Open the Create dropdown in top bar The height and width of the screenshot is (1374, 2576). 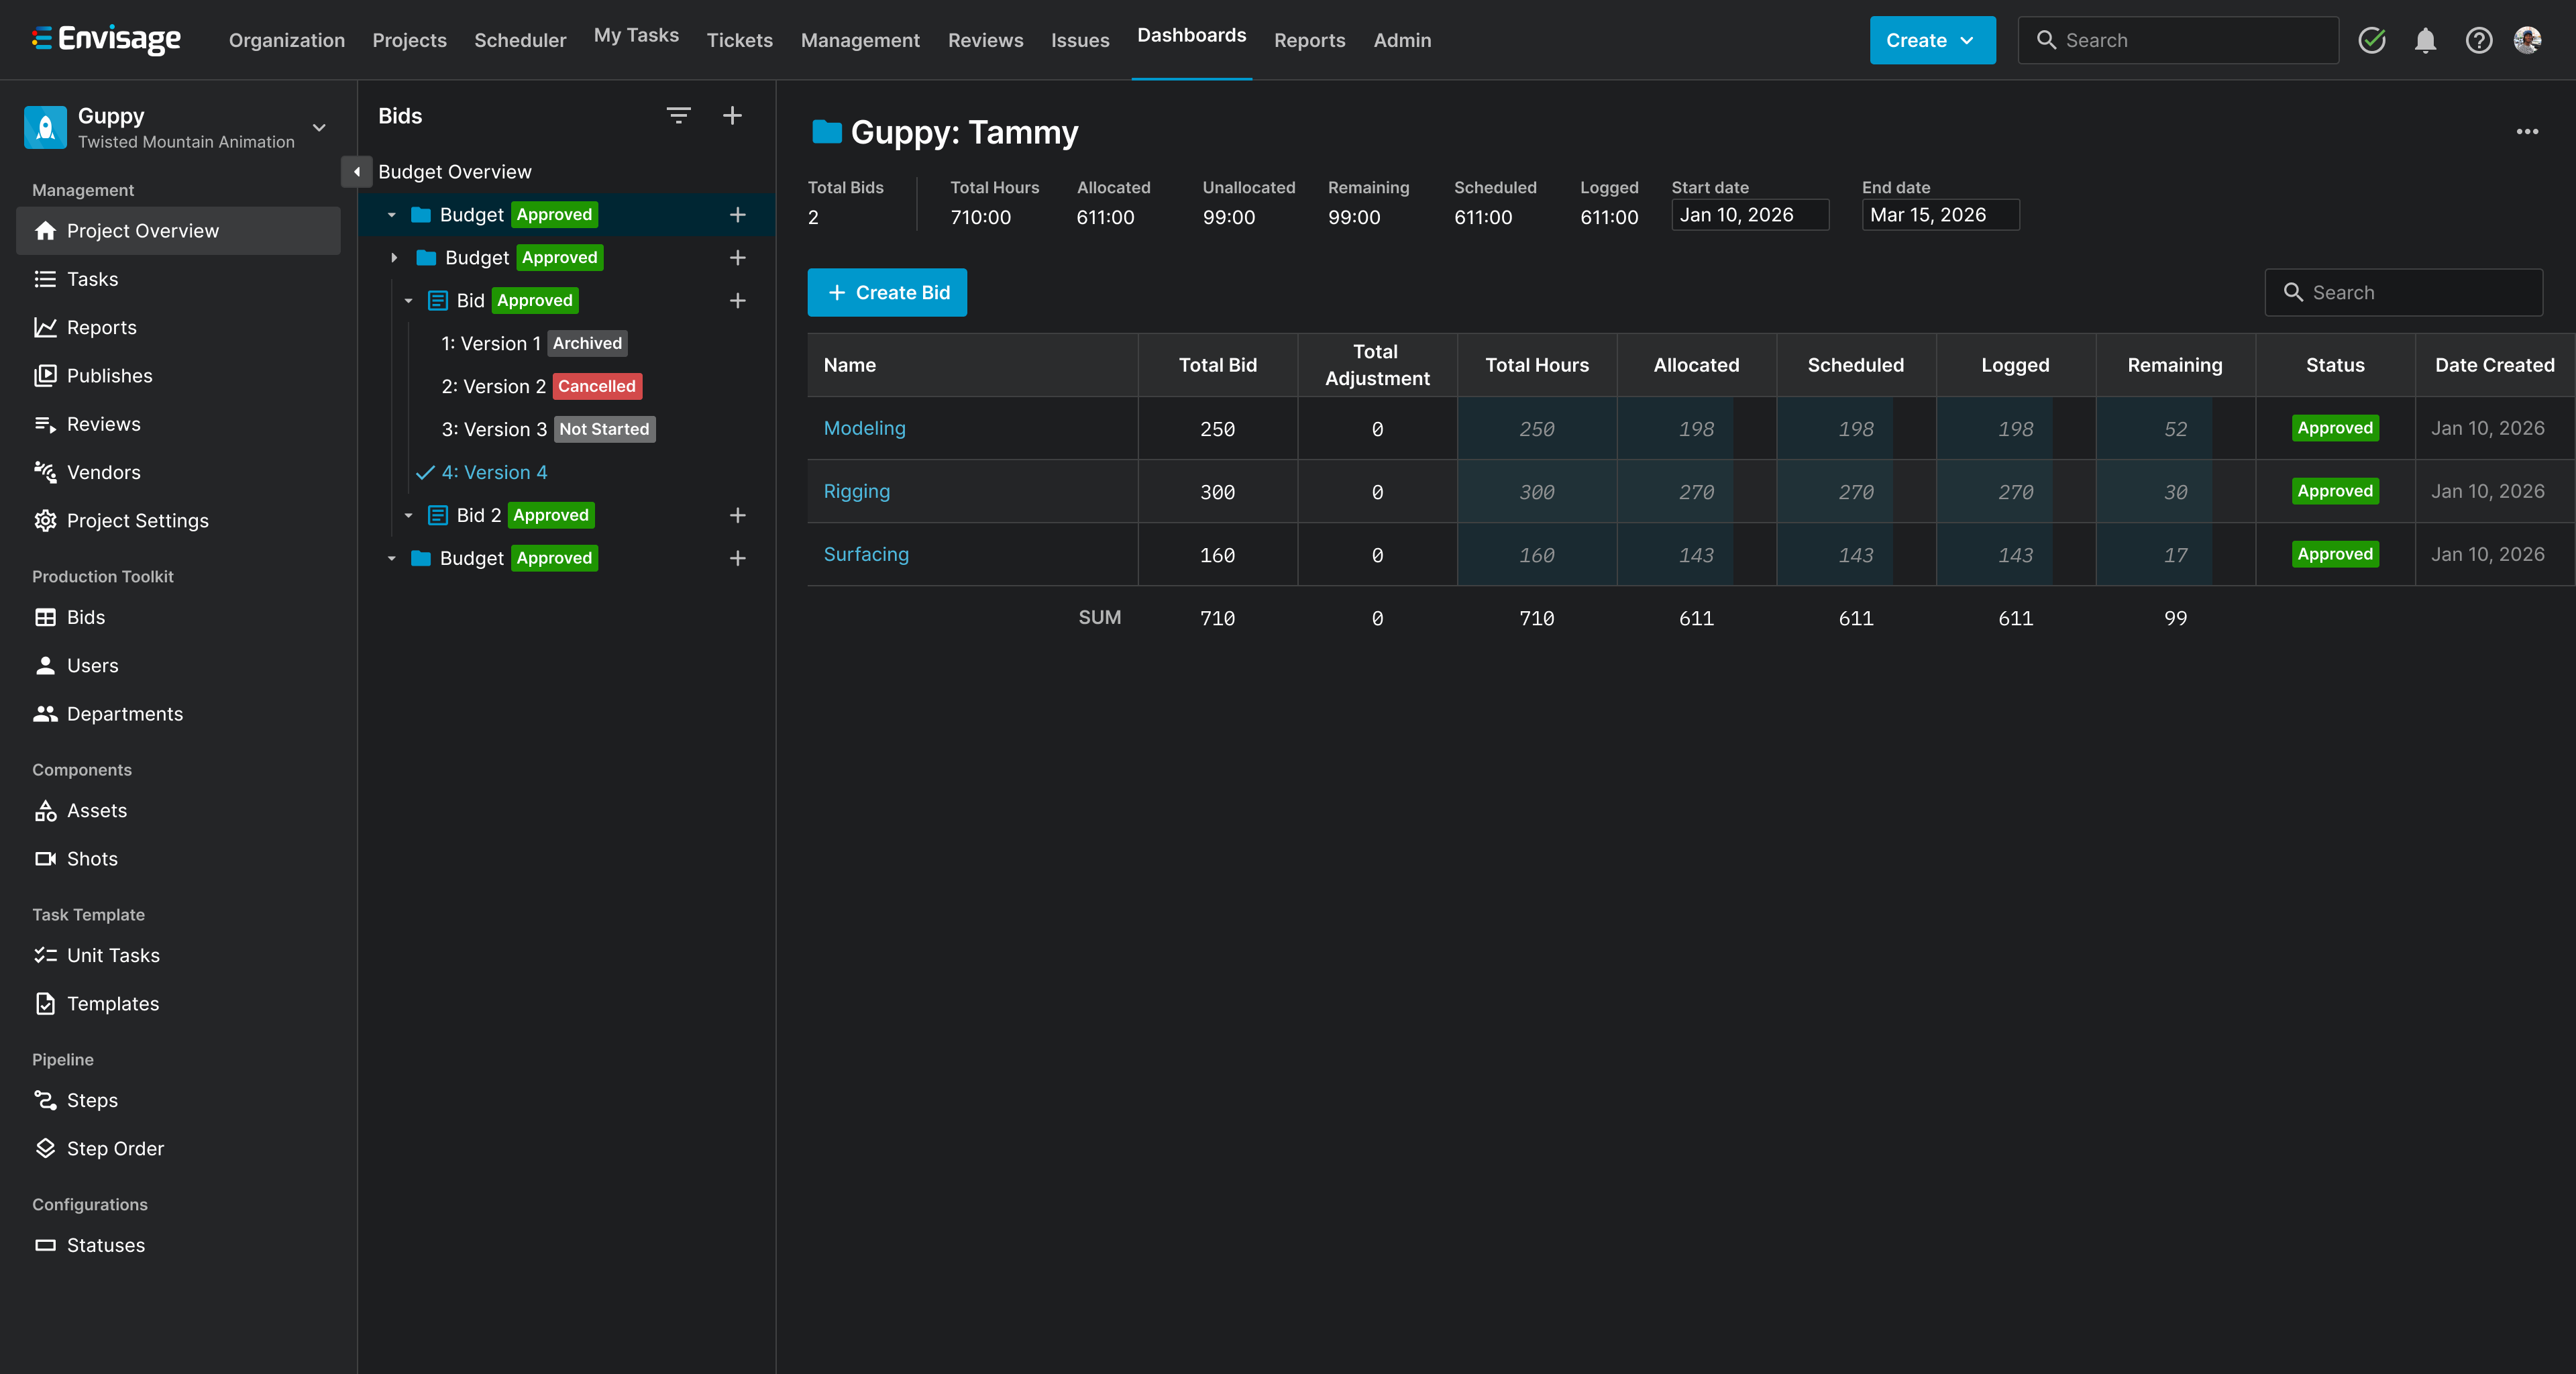point(1931,40)
